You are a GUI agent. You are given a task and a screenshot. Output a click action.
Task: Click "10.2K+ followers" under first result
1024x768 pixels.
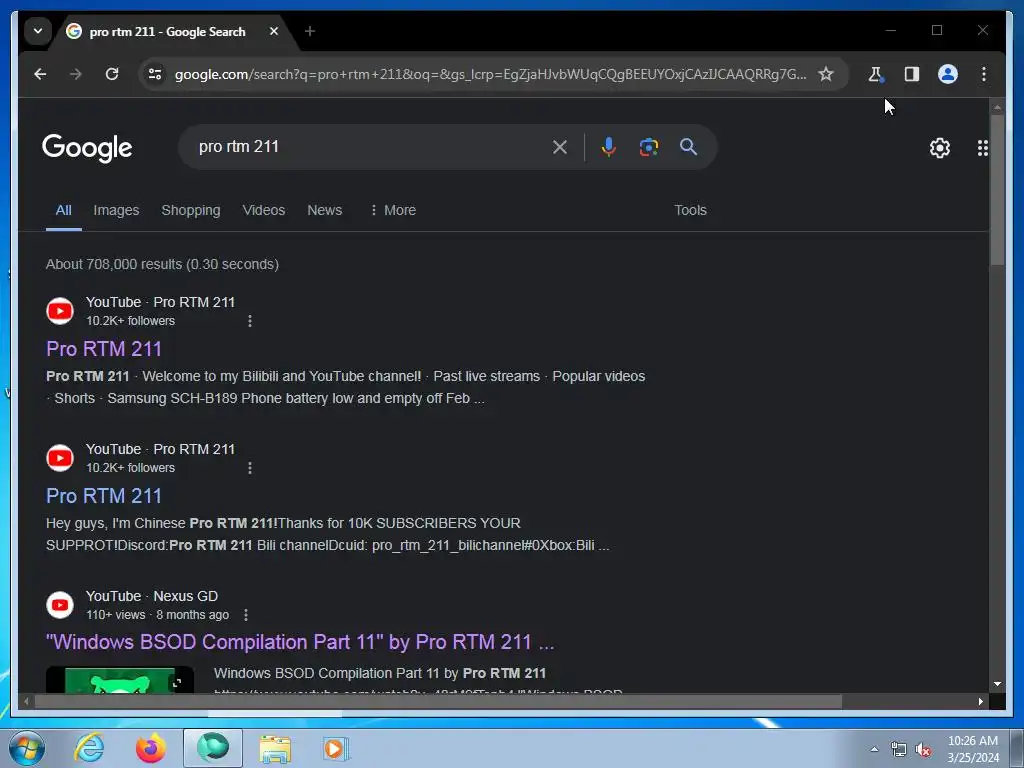pos(131,321)
